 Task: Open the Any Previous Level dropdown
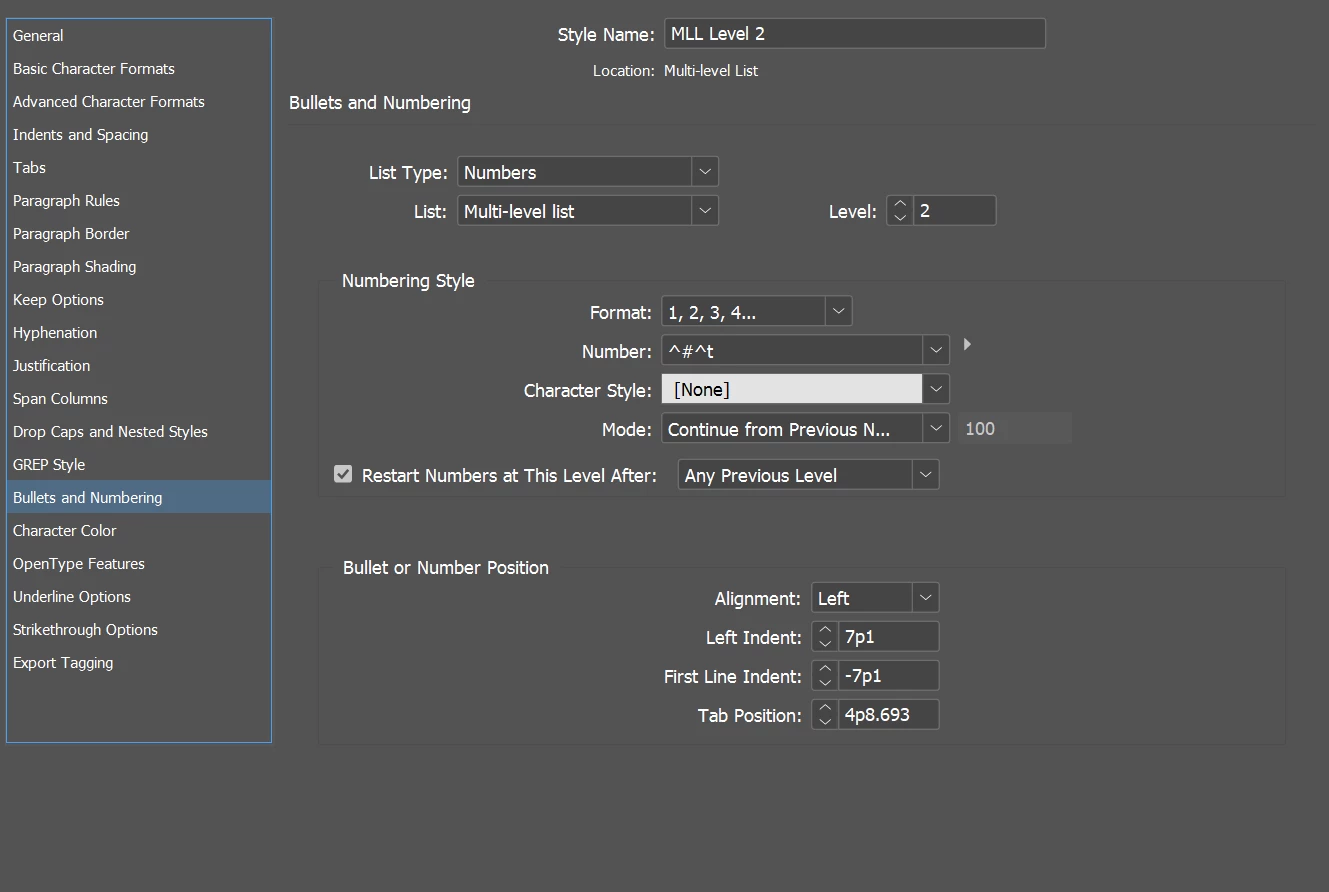pos(808,475)
